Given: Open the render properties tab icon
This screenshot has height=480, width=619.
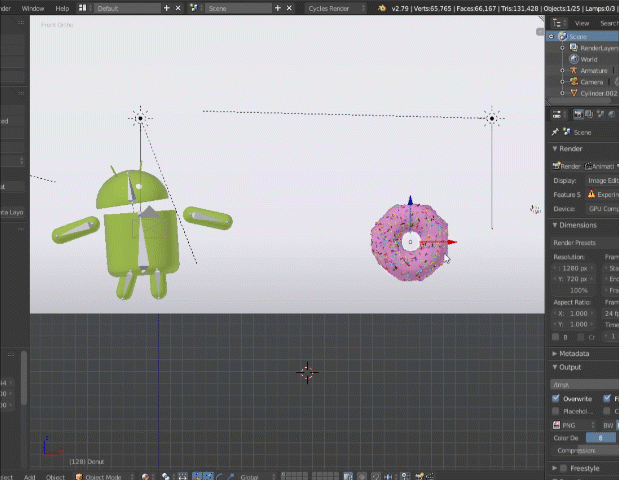Looking at the screenshot, I should pyautogui.click(x=578, y=115).
